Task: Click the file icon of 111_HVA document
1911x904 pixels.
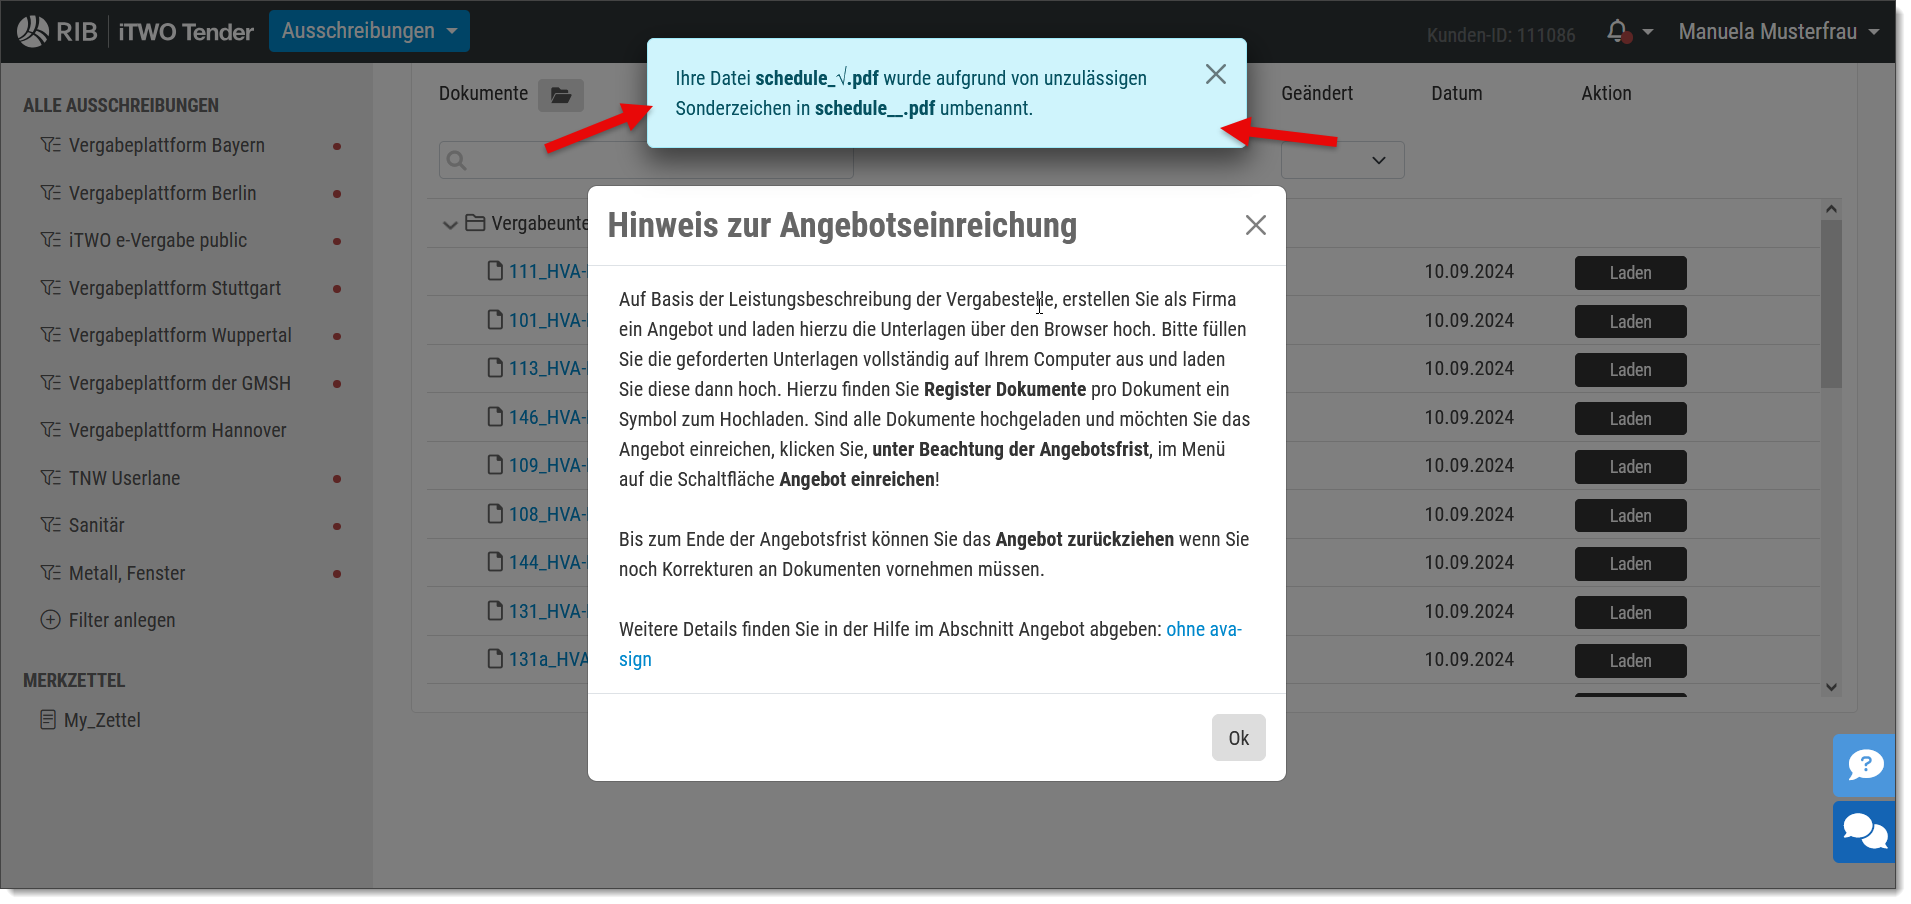Action: coord(495,271)
